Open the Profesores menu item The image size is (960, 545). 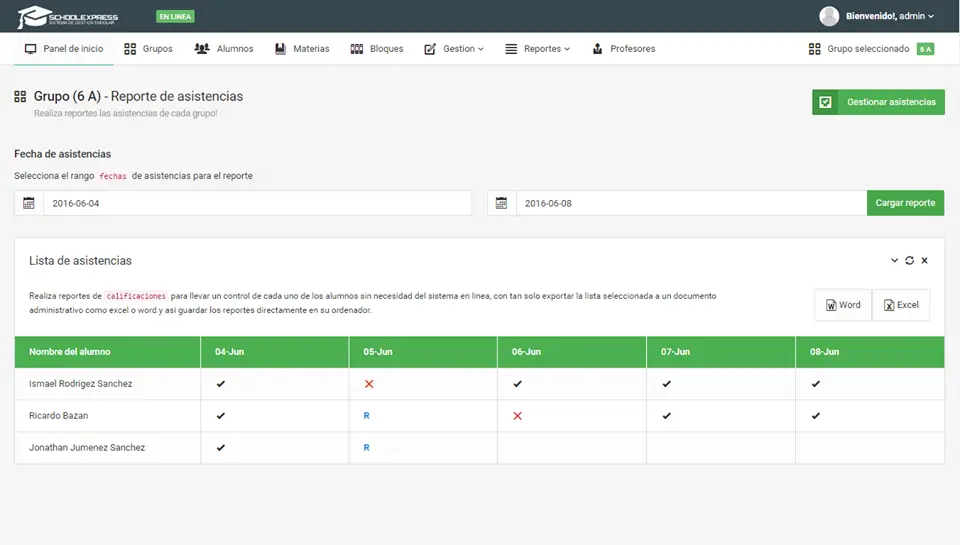tap(624, 48)
